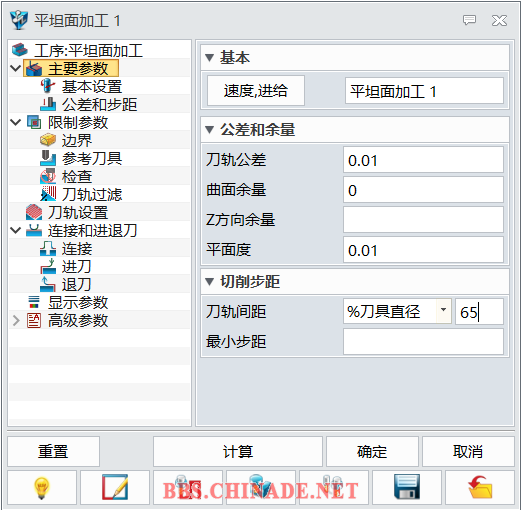Select 退刀 text in the tree

tap(77, 285)
